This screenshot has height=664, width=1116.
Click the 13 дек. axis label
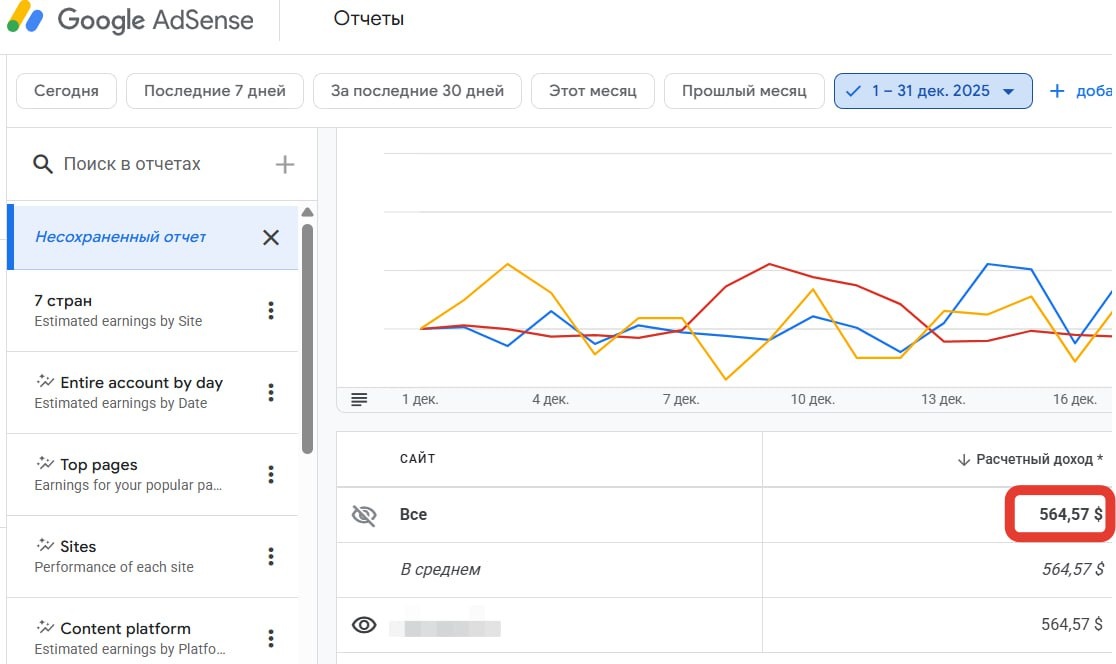[944, 400]
